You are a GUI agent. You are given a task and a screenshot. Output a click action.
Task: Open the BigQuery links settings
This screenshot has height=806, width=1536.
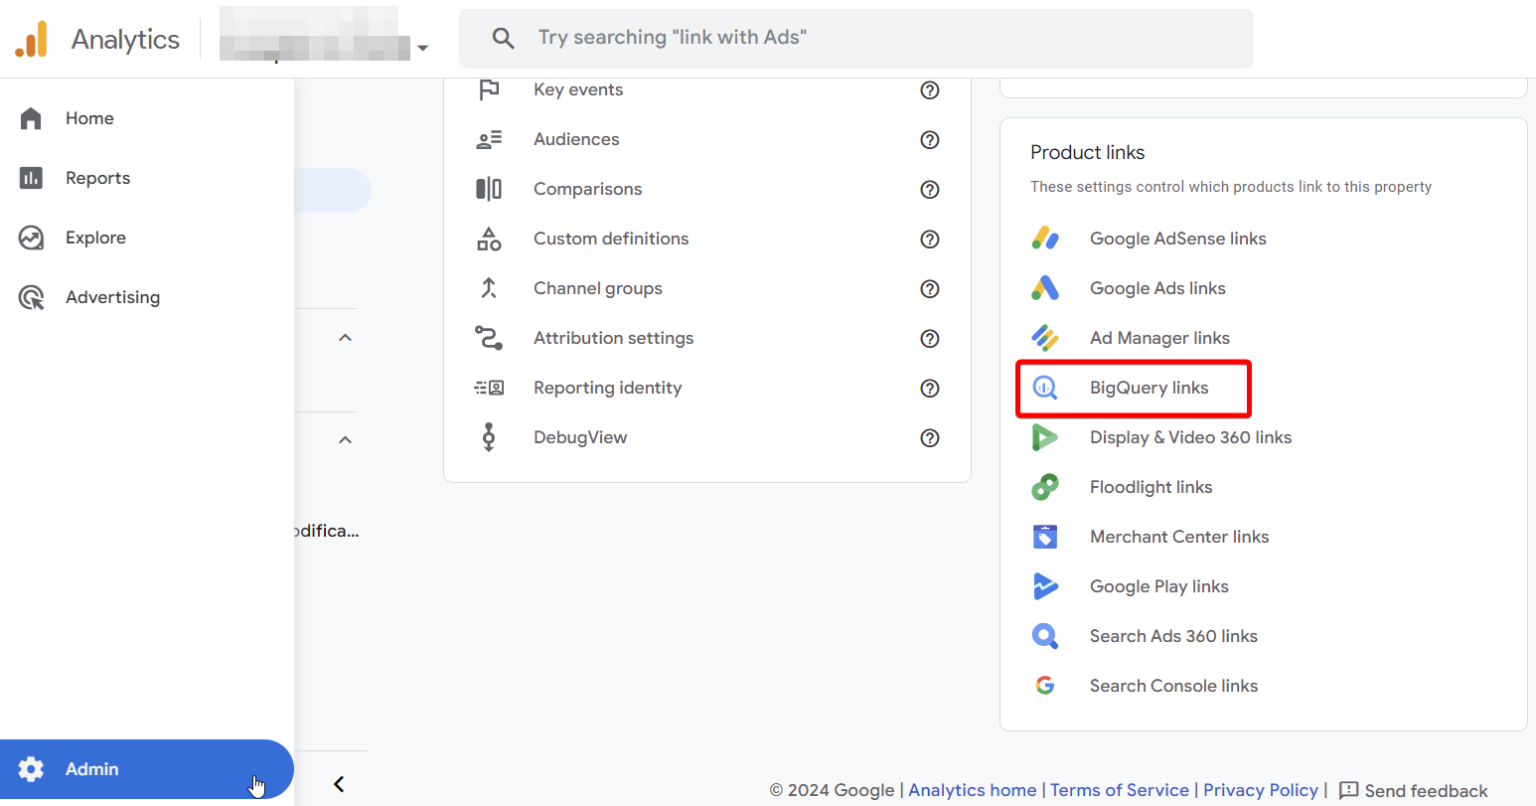(1148, 387)
